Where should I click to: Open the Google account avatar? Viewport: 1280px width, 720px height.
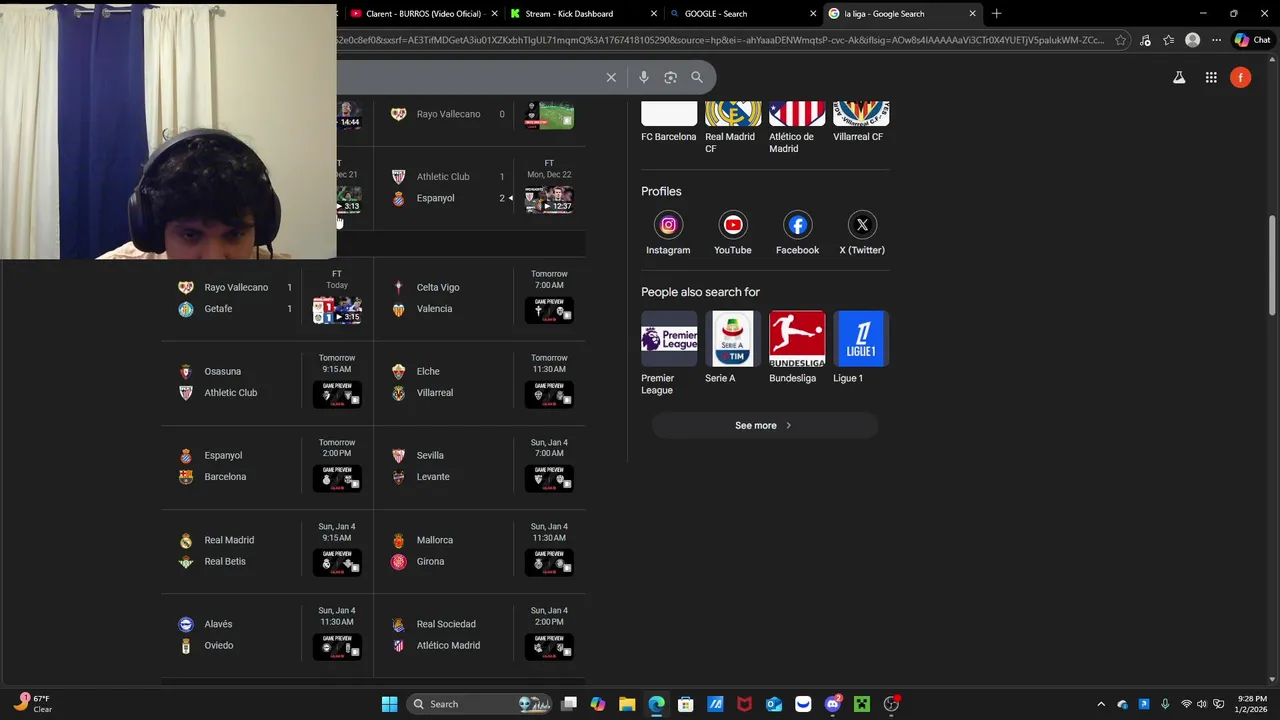pos(1241,77)
